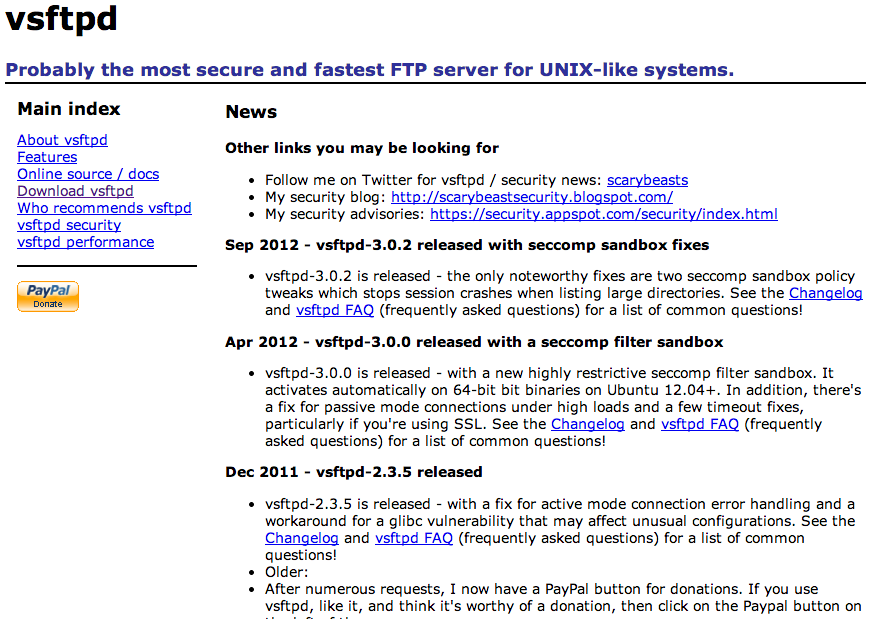Go to the Features page link
Viewport: 871px width, 619px height.
pos(47,157)
